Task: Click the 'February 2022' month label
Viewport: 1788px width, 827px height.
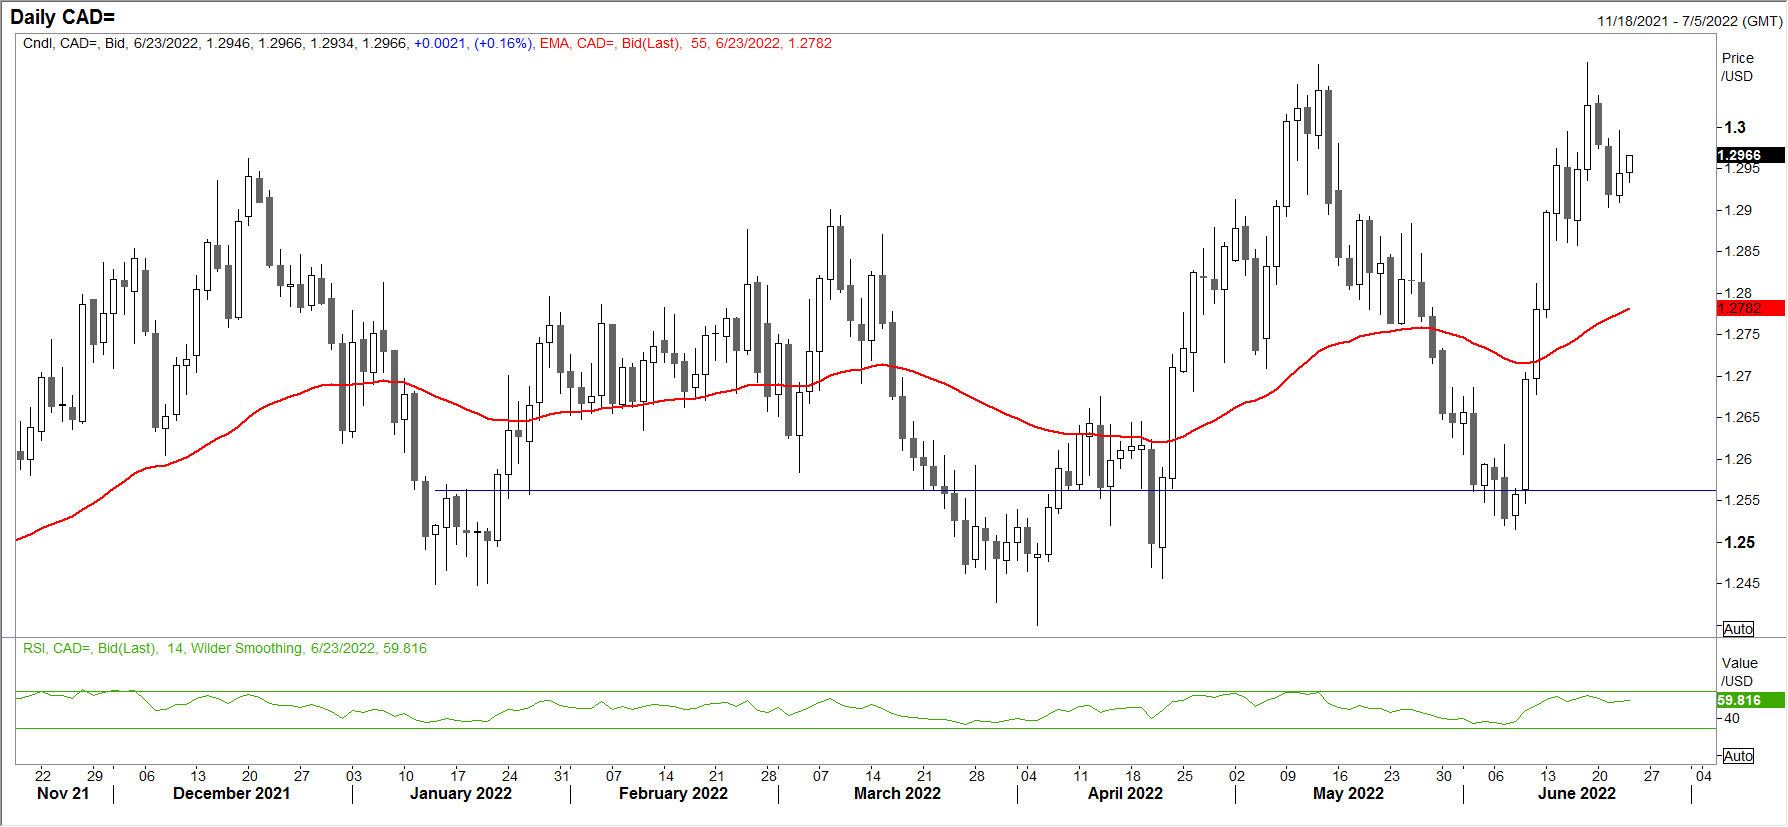Action: point(673,793)
